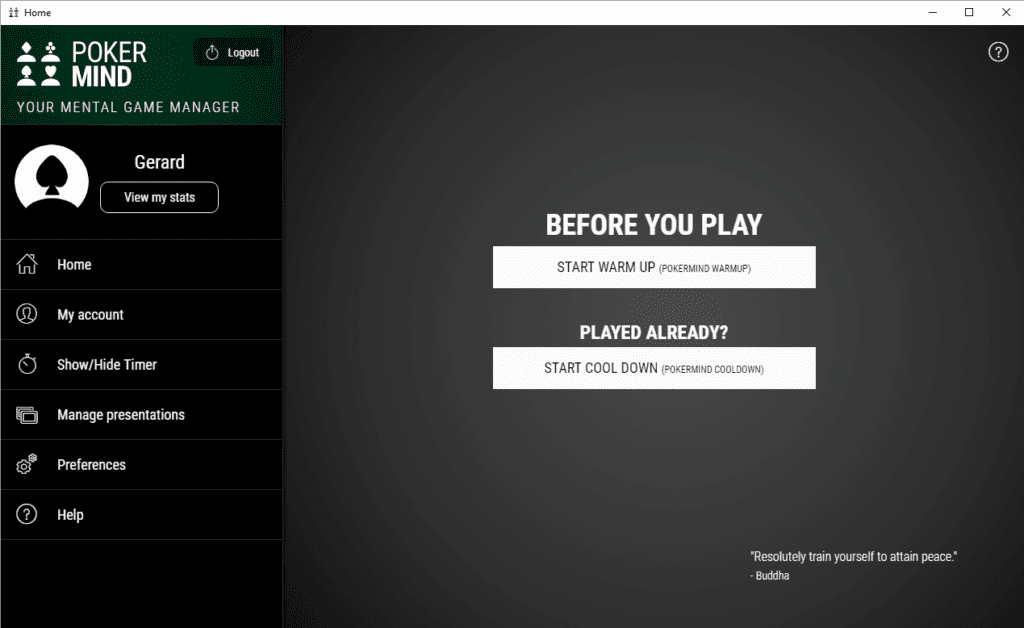This screenshot has height=628, width=1024.
Task: Close the Home window
Action: 1006,12
